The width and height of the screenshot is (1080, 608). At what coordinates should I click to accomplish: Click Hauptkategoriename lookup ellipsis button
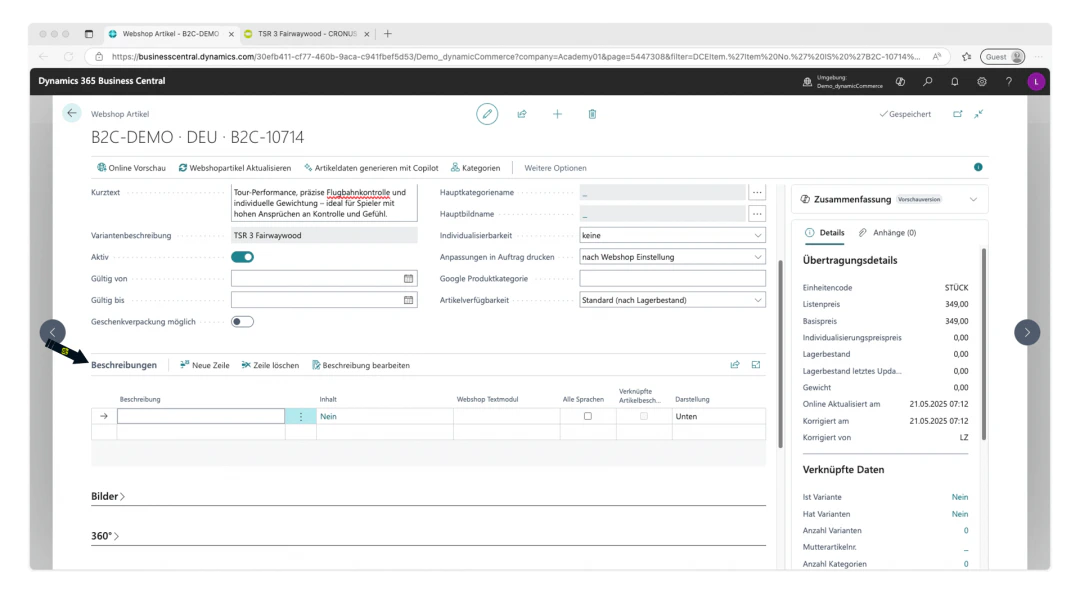coord(757,192)
